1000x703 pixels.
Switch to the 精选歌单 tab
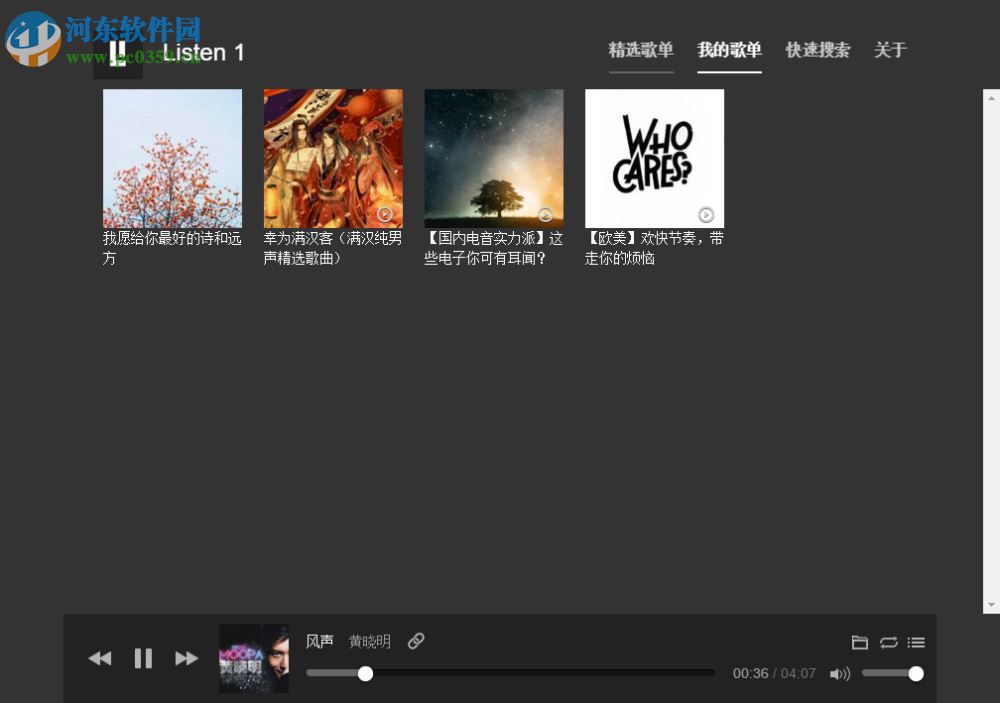[x=641, y=50]
